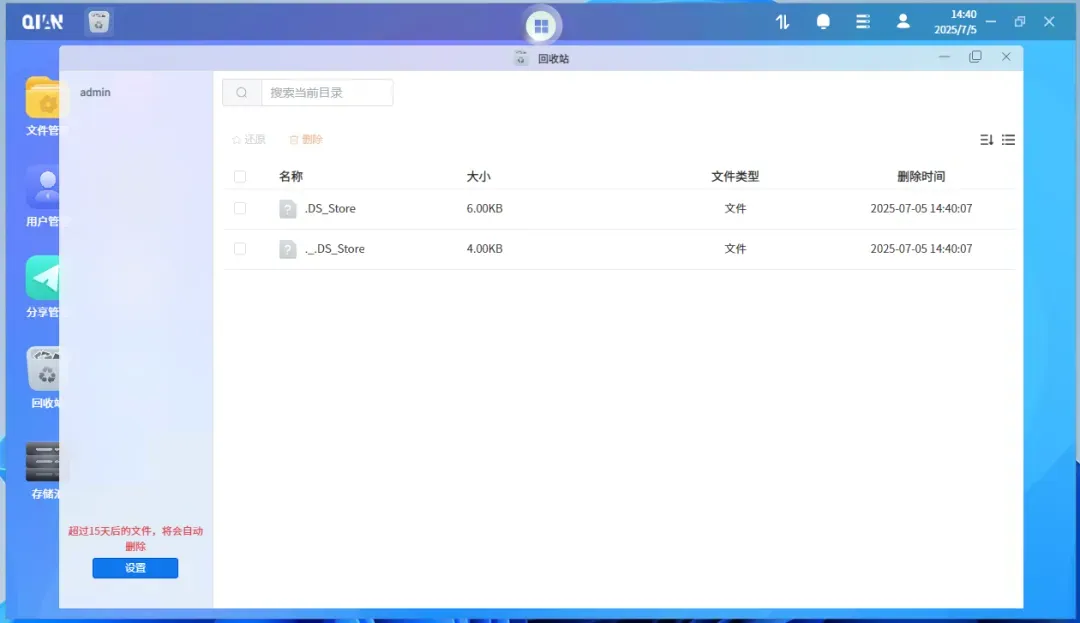Viewport: 1080px width, 623px height.
Task: Open the Share Management desktop icon
Action: point(43,288)
